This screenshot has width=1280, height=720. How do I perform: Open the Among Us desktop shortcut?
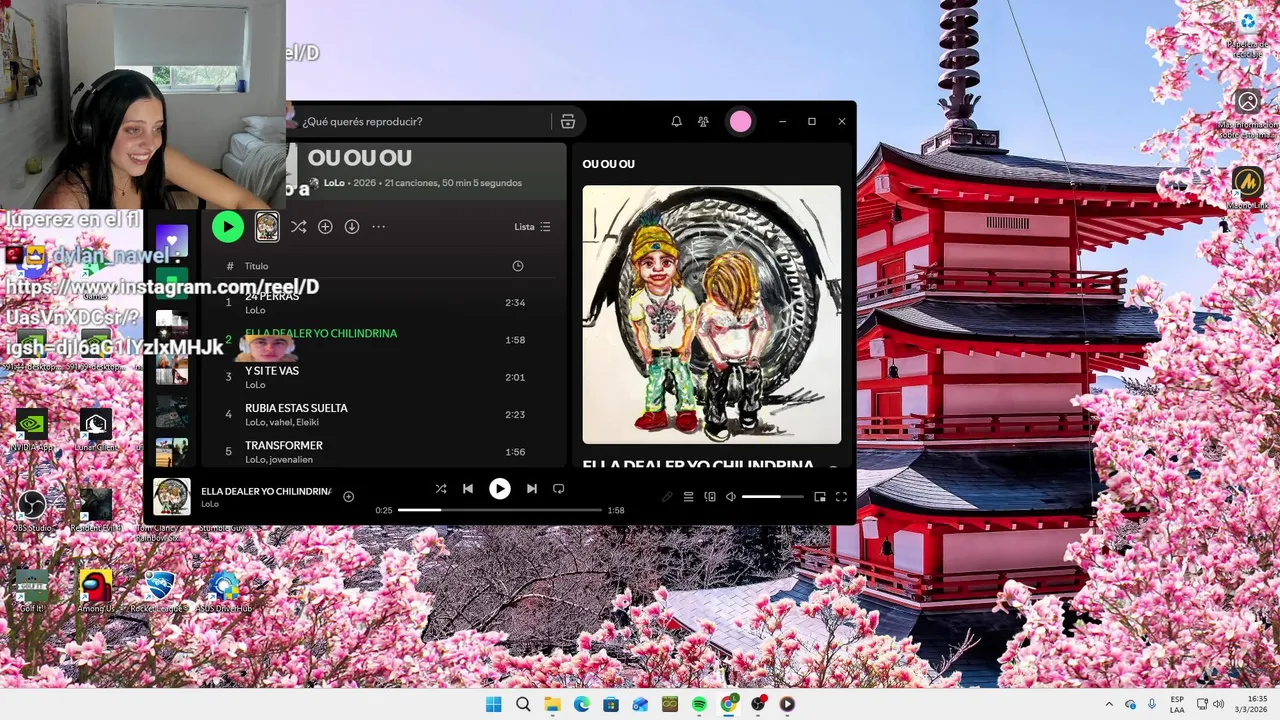coord(95,591)
